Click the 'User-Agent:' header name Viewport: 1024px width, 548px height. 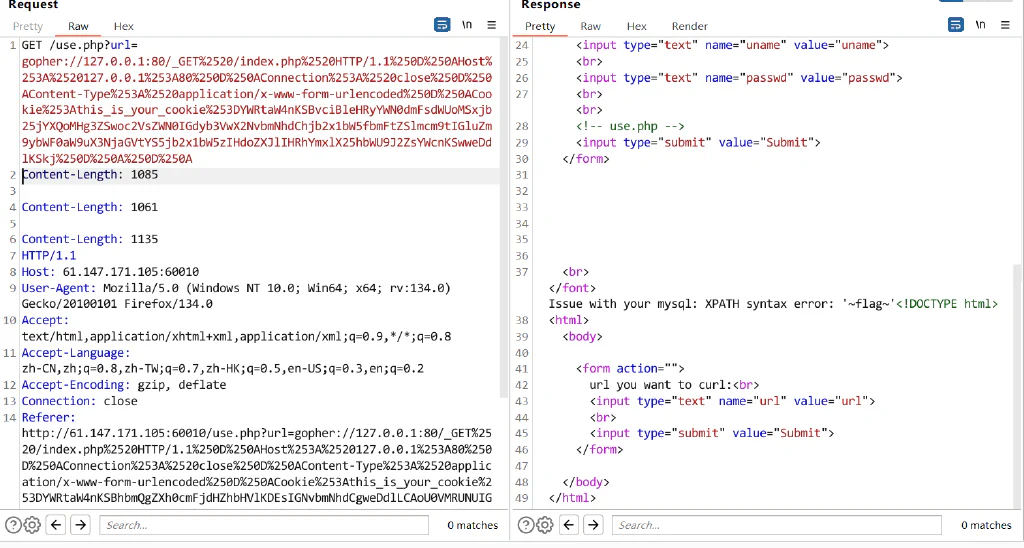coord(59,288)
